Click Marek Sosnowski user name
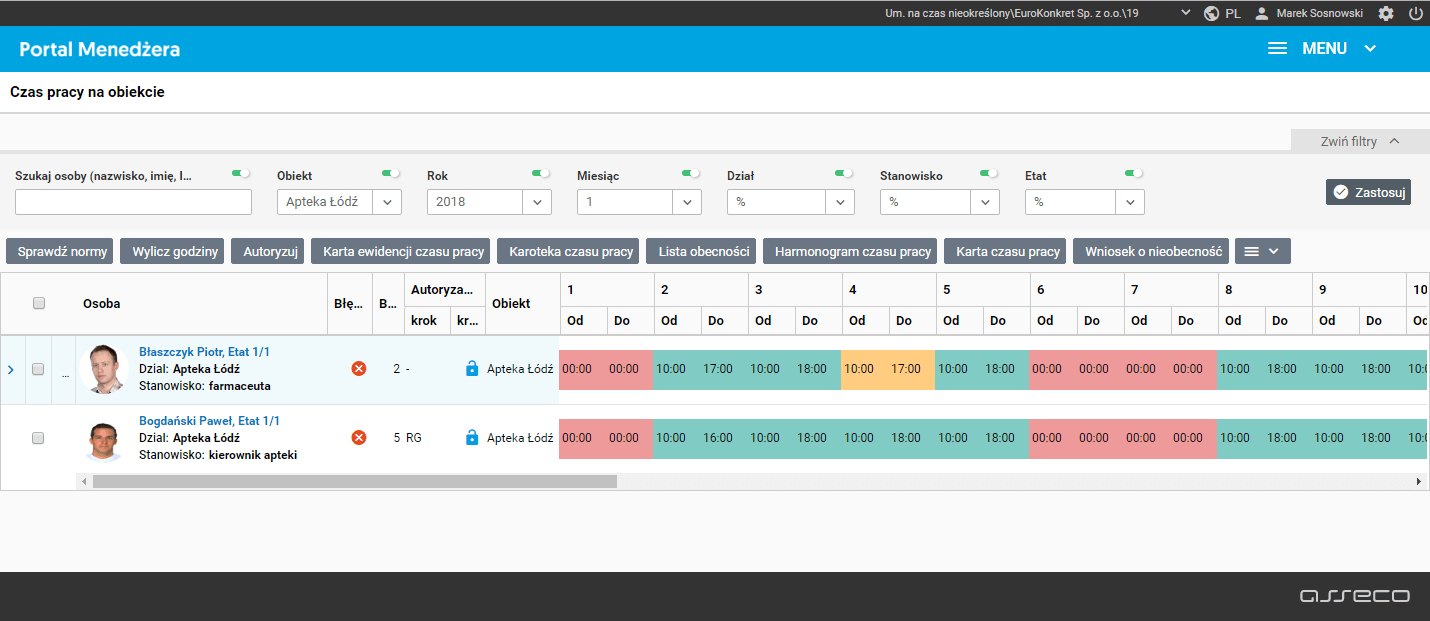This screenshot has height=621, width=1430. click(1320, 14)
